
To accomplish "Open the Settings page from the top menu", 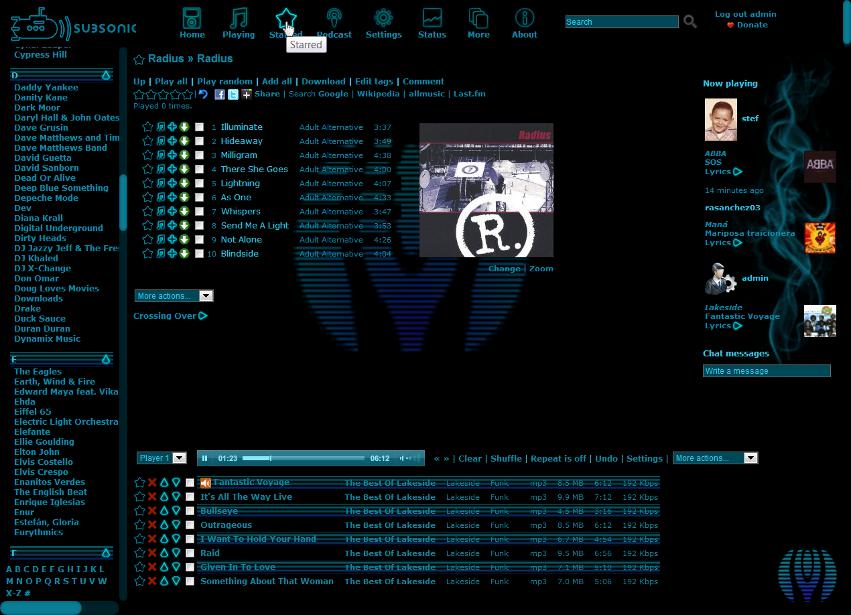I will click(x=384, y=23).
